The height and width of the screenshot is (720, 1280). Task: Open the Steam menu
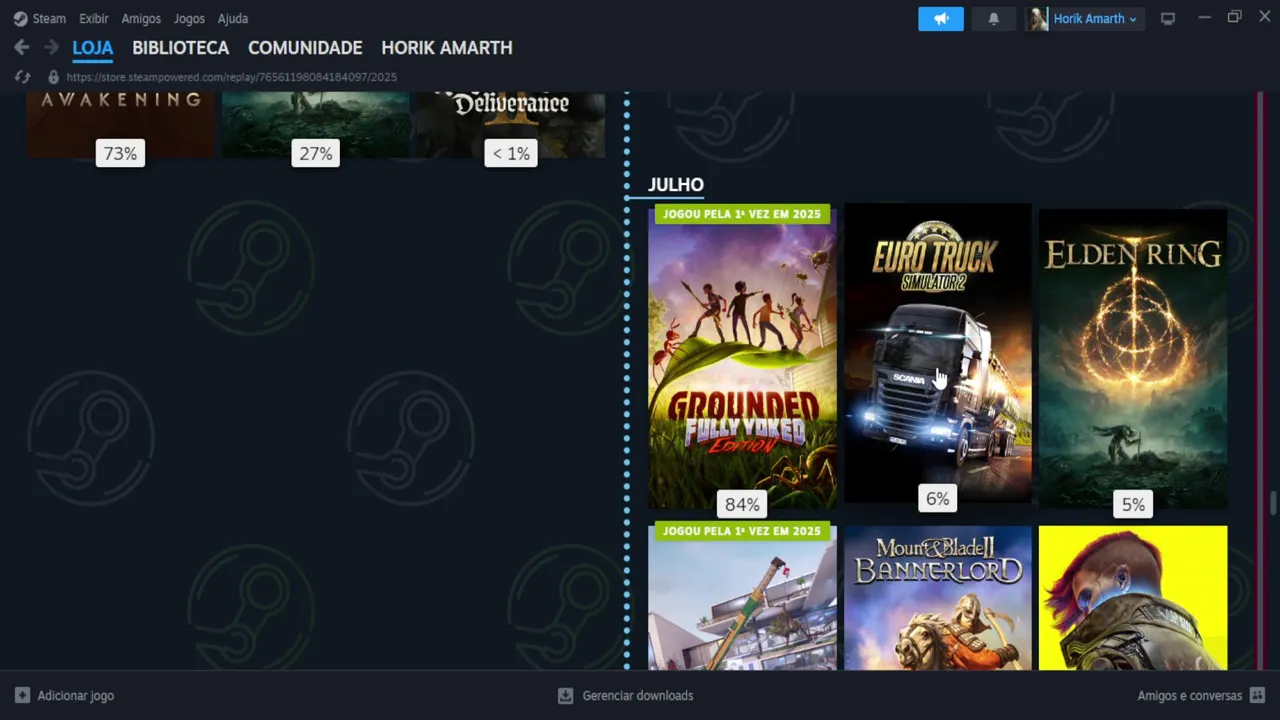tap(40, 18)
